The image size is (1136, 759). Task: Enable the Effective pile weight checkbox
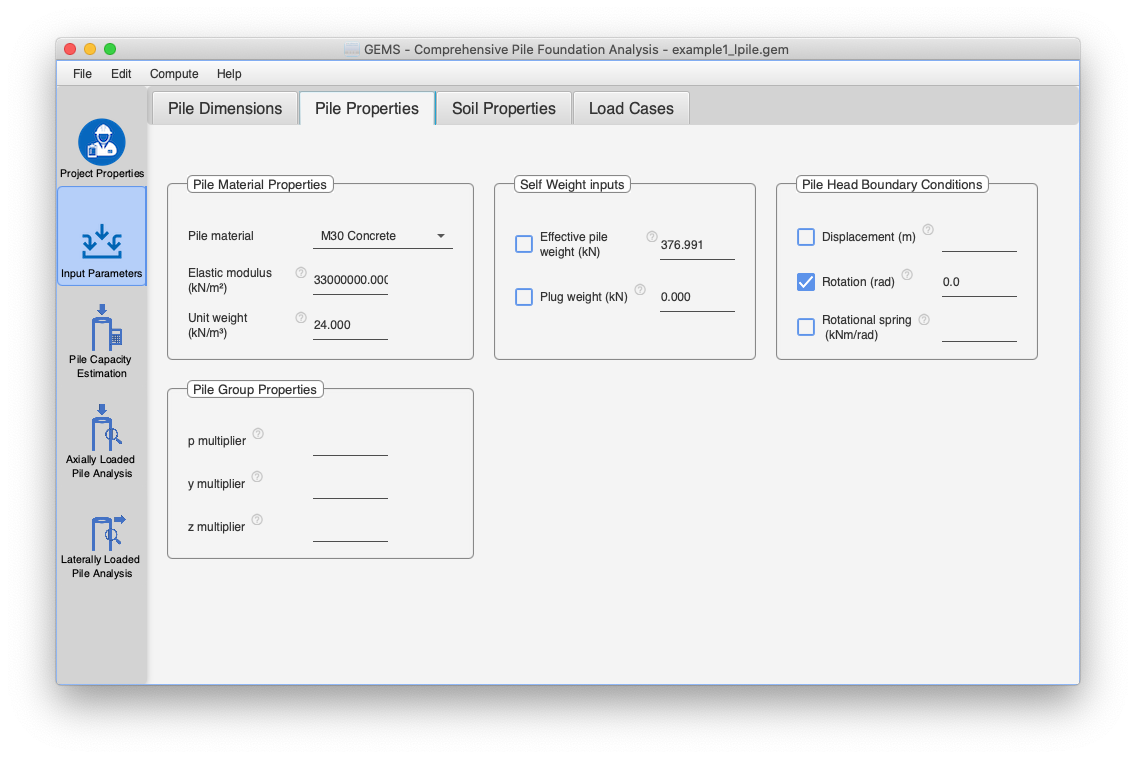(524, 244)
